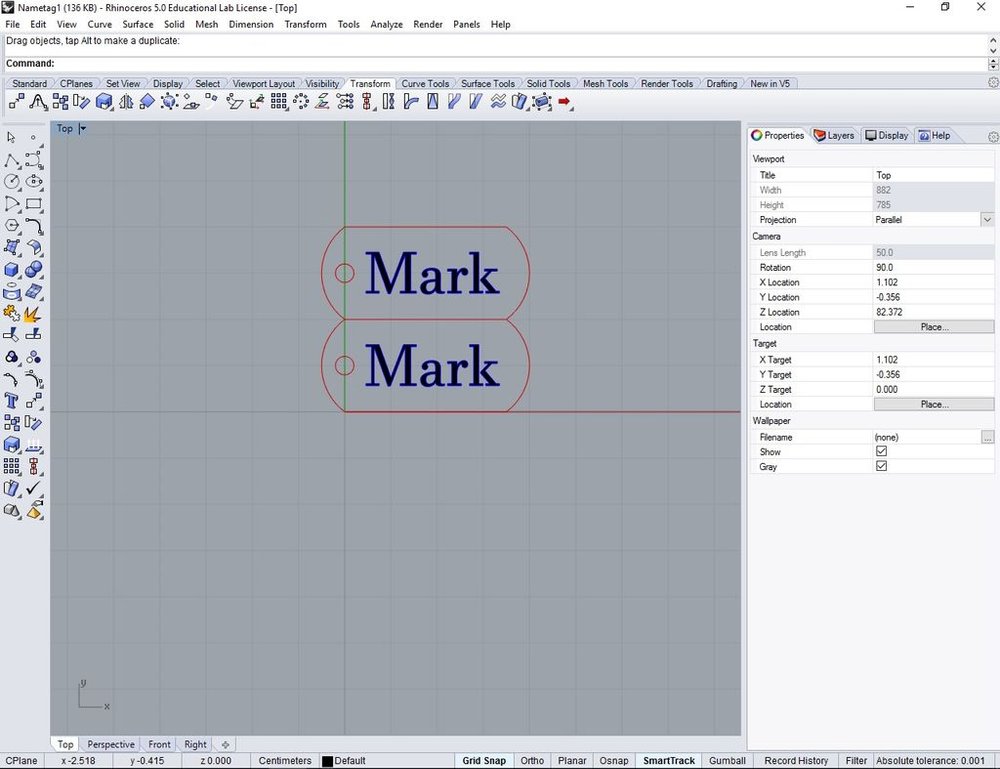Screen dimensions: 1000x769
Task: Click the Join puzzle-piece icon
Action: [x=11, y=313]
